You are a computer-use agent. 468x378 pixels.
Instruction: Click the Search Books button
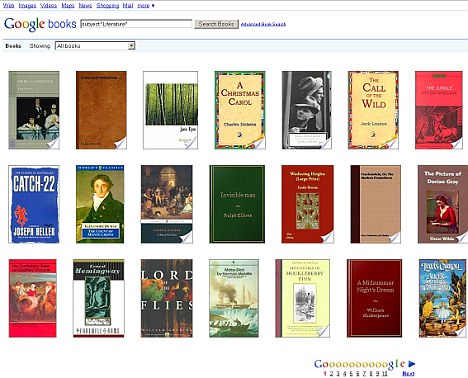[217, 24]
